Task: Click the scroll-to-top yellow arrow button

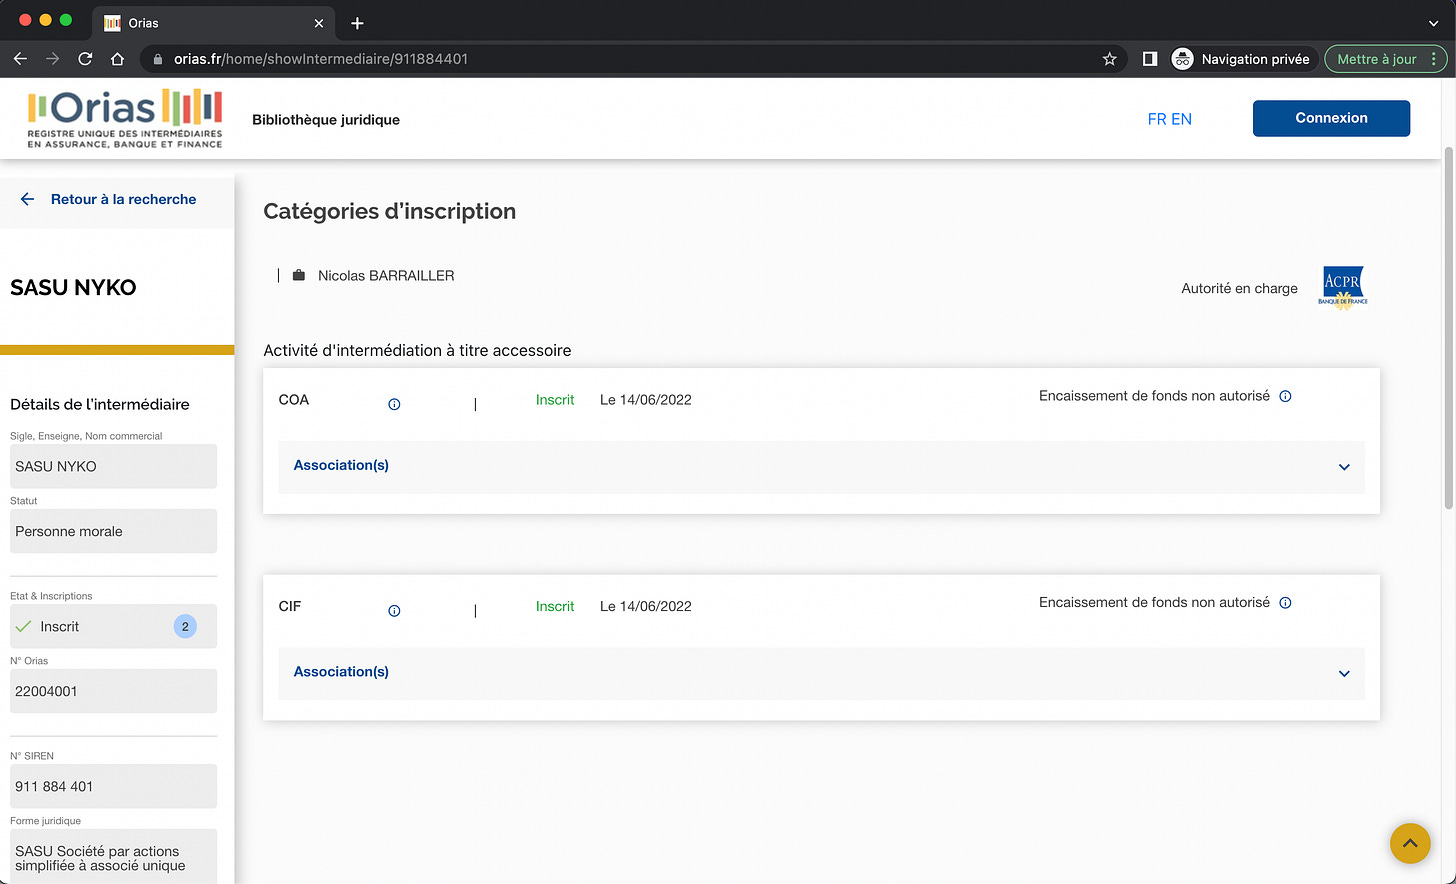Action: click(1410, 843)
